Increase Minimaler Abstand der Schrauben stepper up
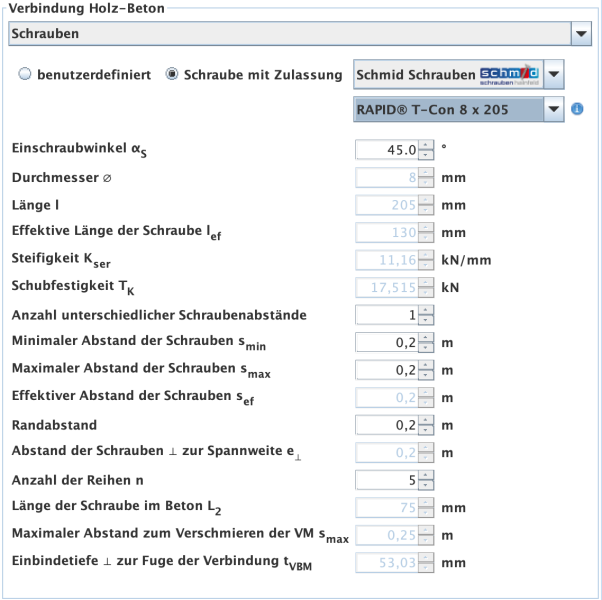602x600 pixels. [x=426, y=337]
